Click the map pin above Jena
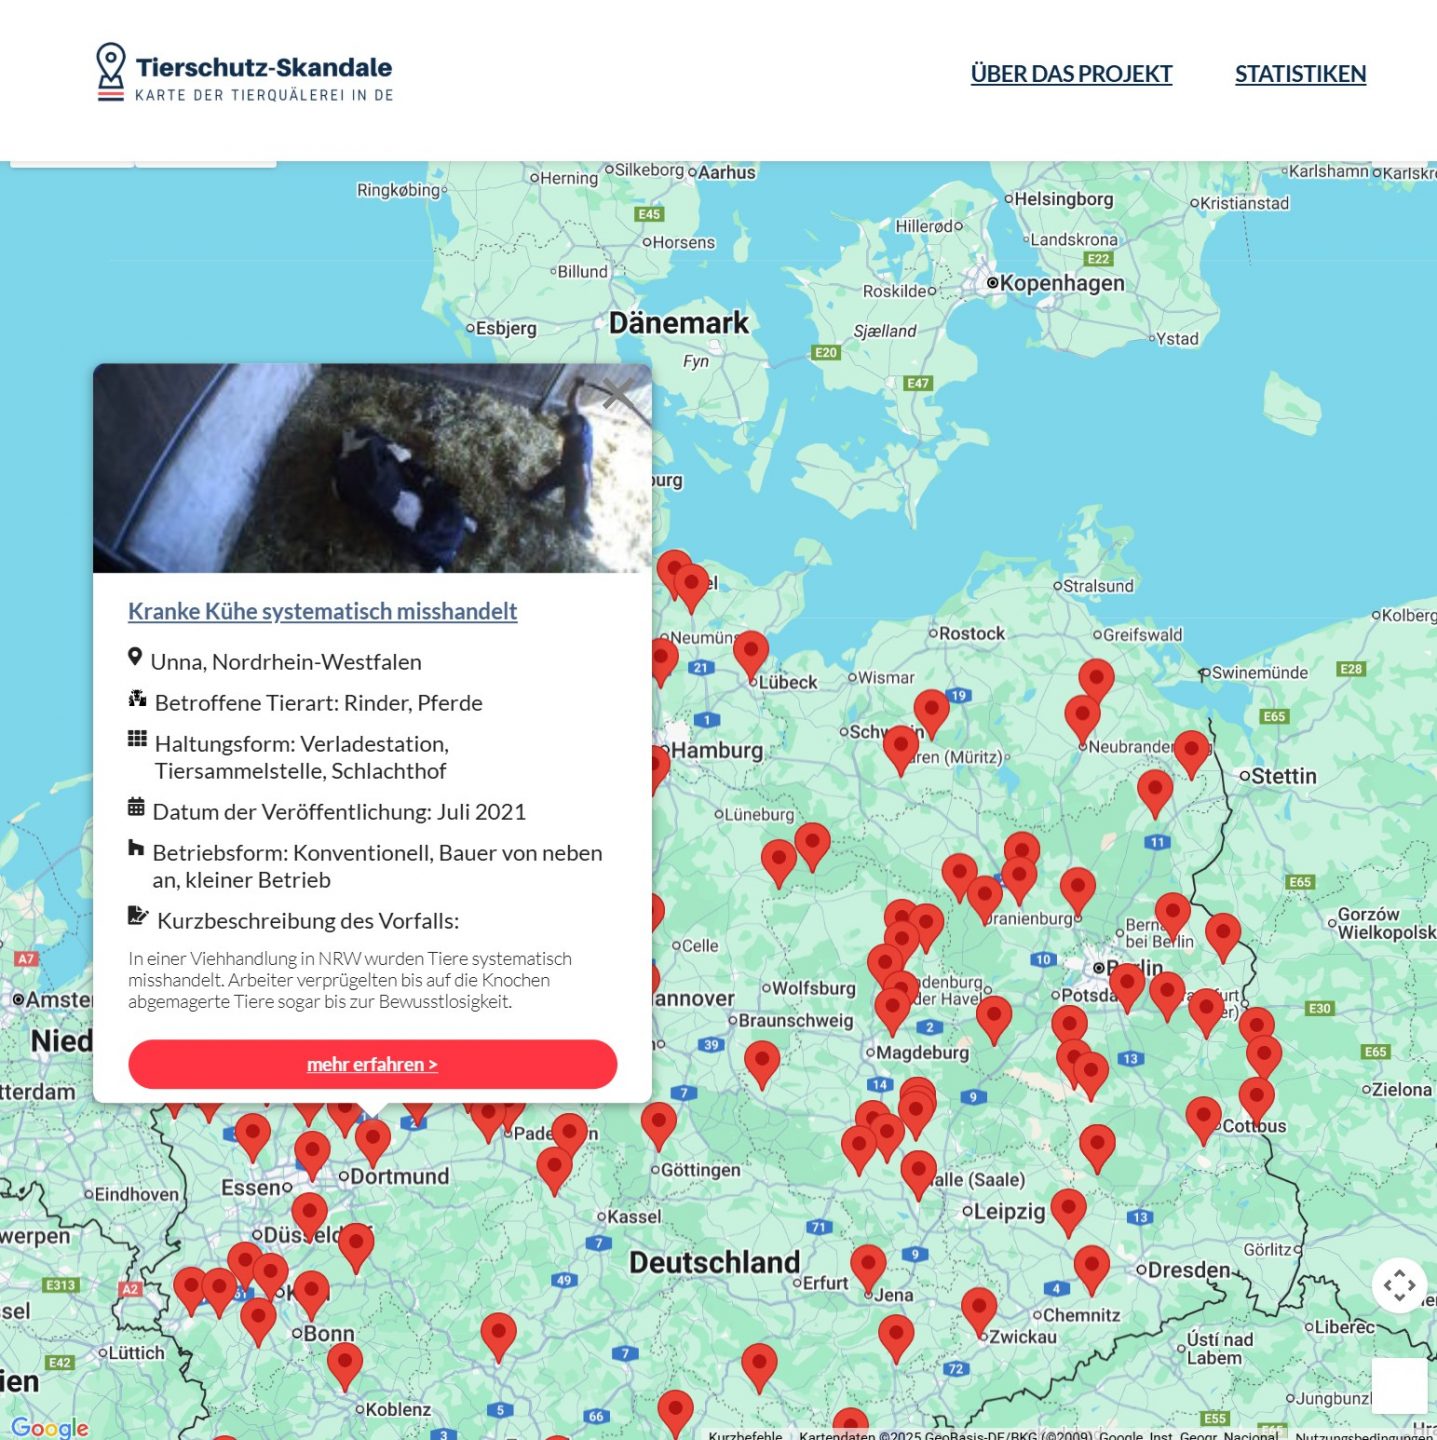 [x=867, y=1264]
